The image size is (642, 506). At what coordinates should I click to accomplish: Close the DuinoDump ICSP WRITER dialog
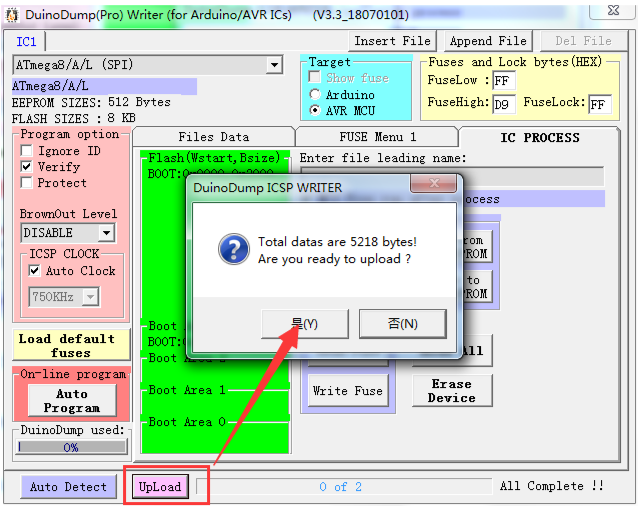point(434,183)
